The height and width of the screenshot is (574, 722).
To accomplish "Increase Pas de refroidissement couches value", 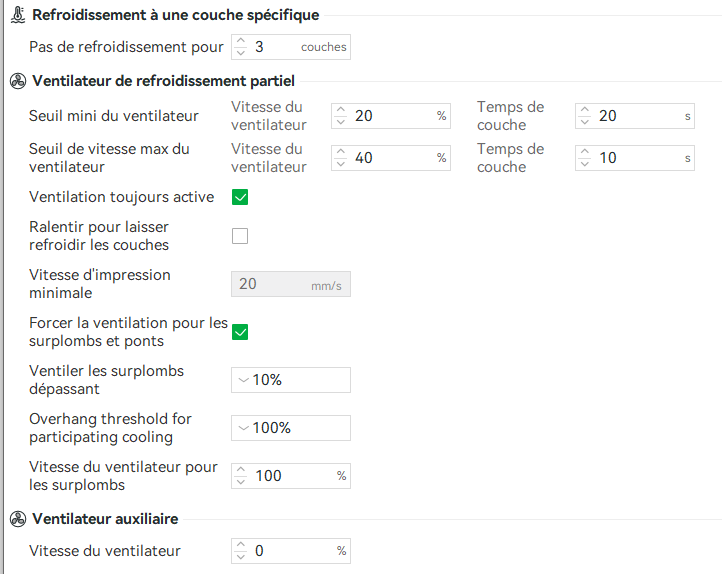I will coord(240,42).
